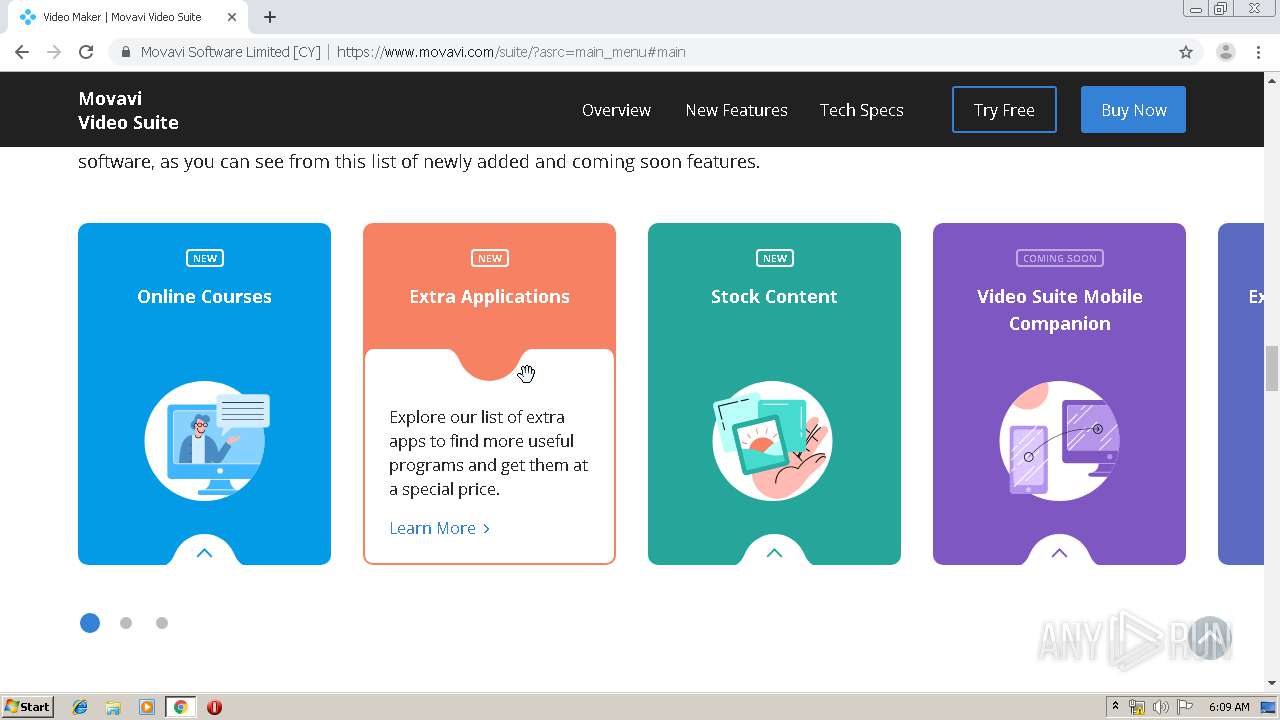Open the New Features section
The width and height of the screenshot is (1280, 720).
(x=736, y=110)
